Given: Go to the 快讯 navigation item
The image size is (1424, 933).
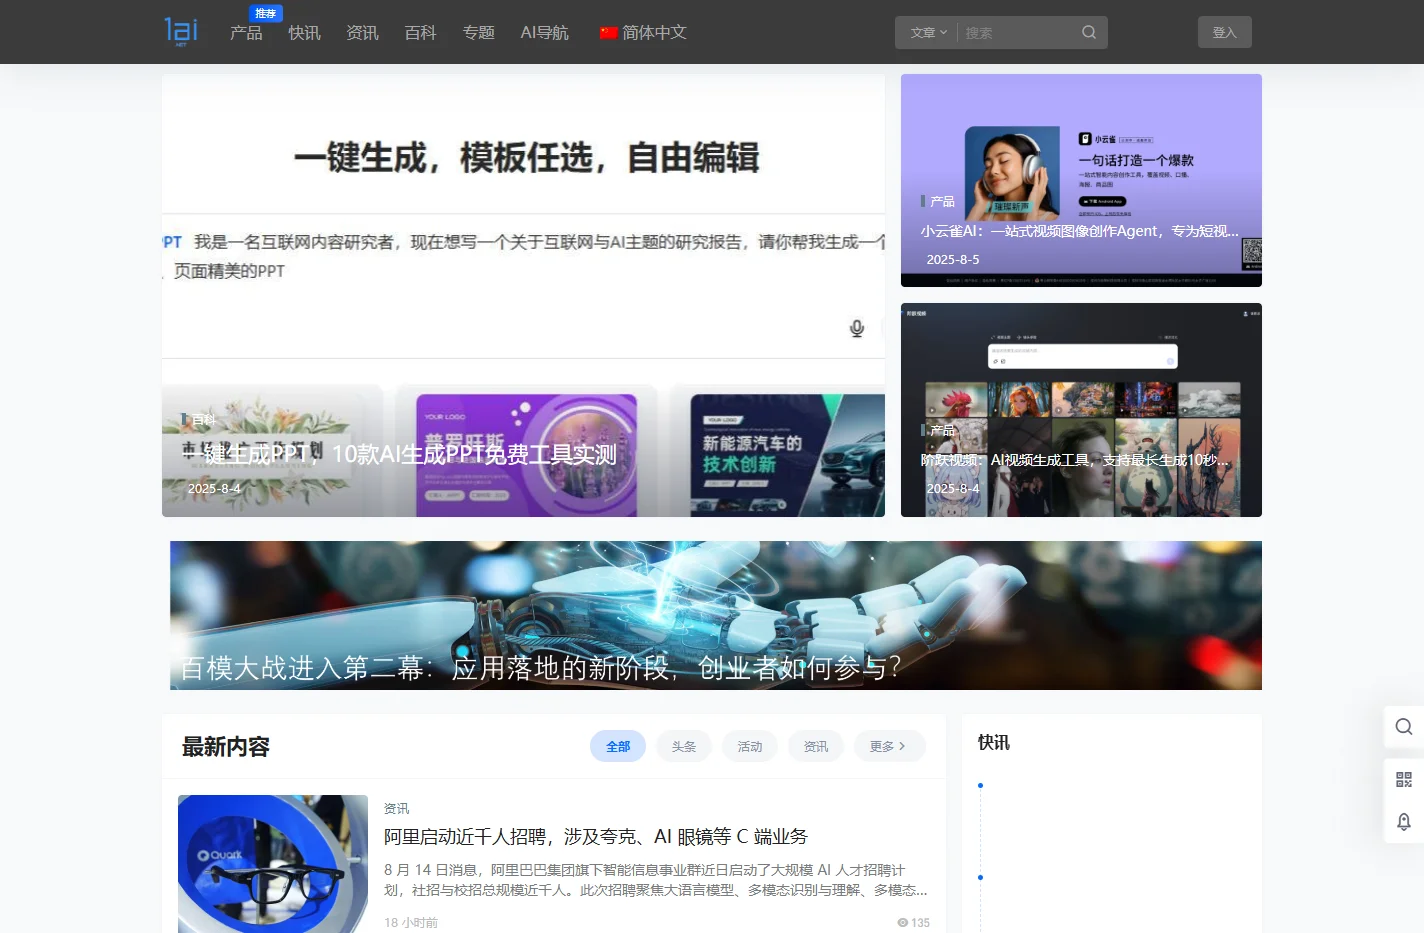Looking at the screenshot, I should 304,33.
